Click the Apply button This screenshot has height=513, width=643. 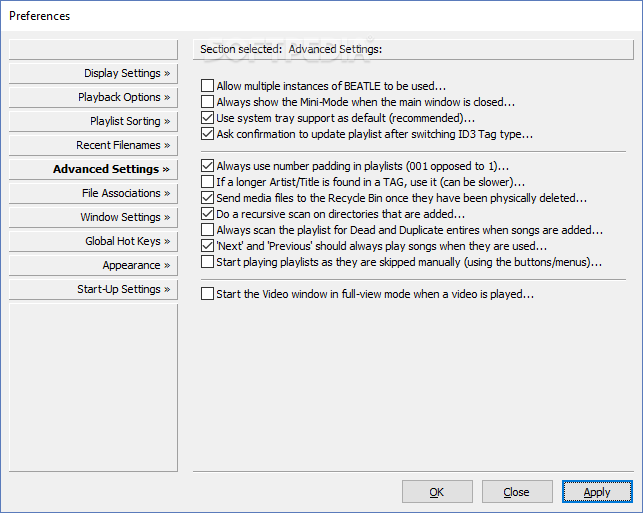pyautogui.click(x=597, y=492)
